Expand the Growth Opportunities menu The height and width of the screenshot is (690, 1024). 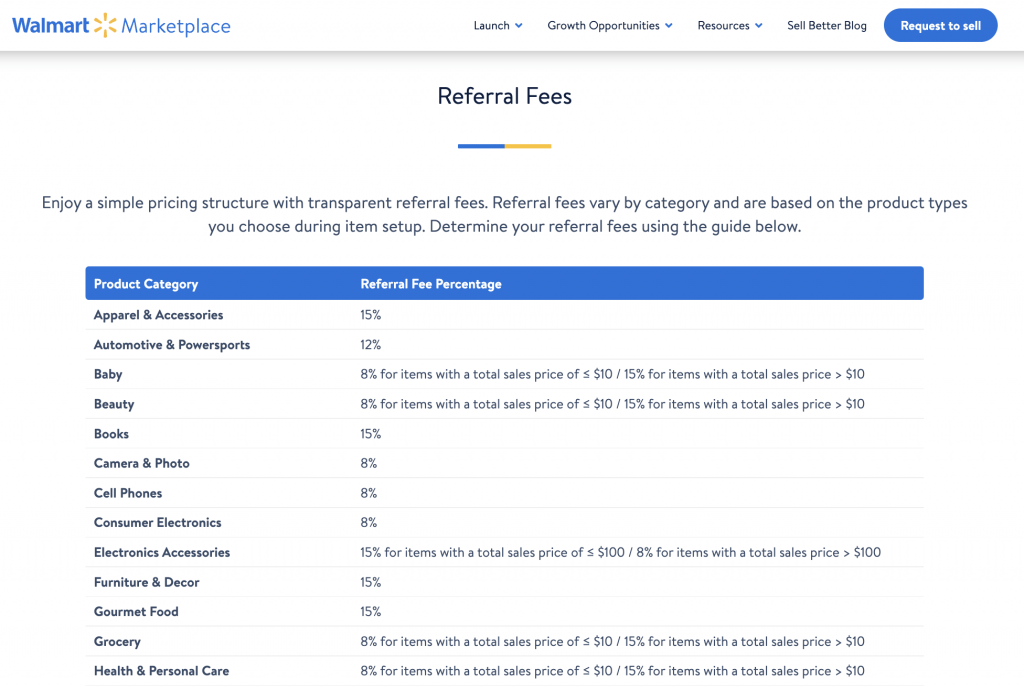point(609,26)
